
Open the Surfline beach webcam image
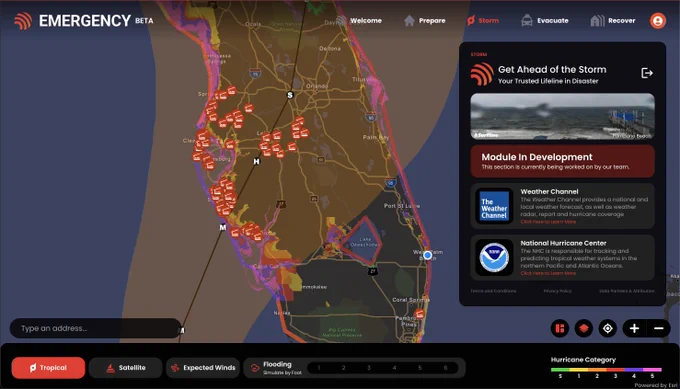click(562, 116)
